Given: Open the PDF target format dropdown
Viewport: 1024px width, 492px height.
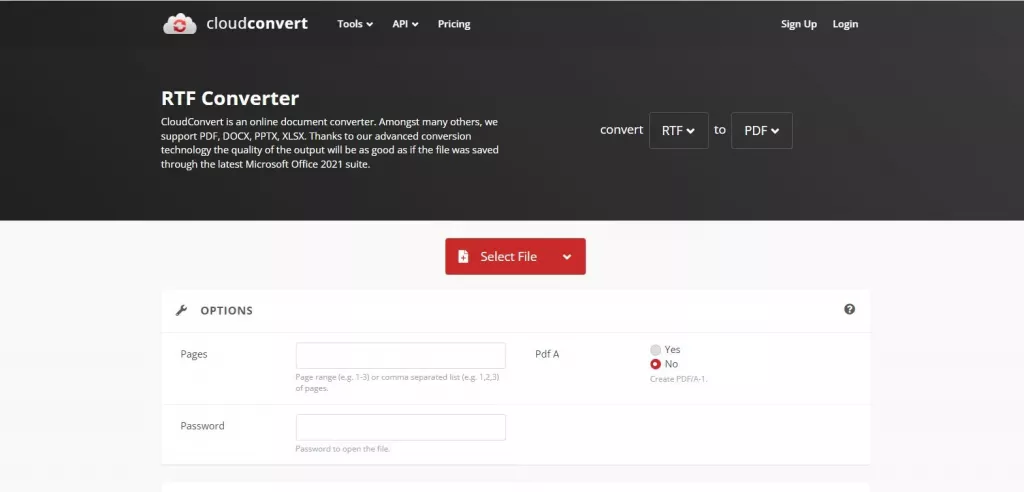Looking at the screenshot, I should coord(761,131).
